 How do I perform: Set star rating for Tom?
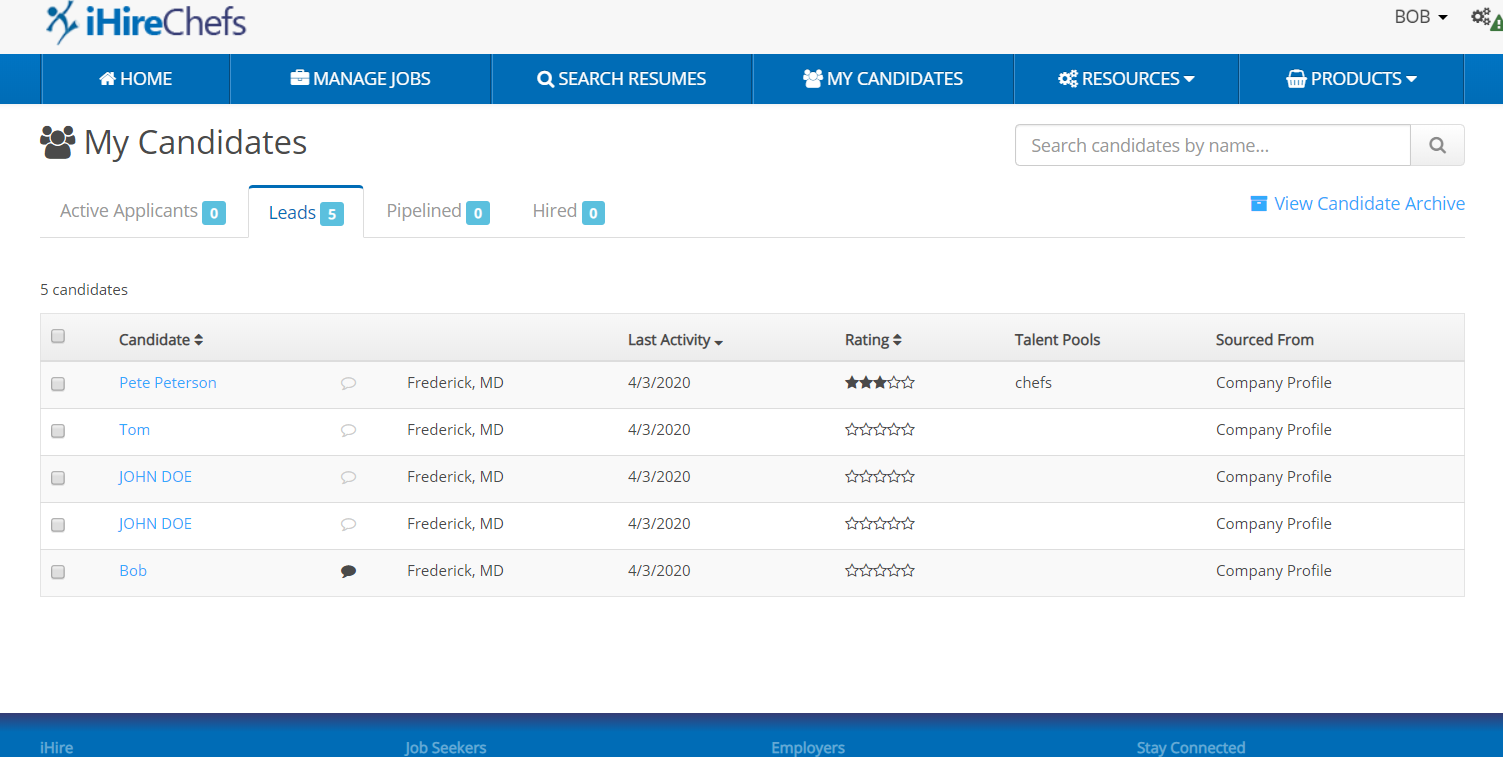pyautogui.click(x=880, y=430)
